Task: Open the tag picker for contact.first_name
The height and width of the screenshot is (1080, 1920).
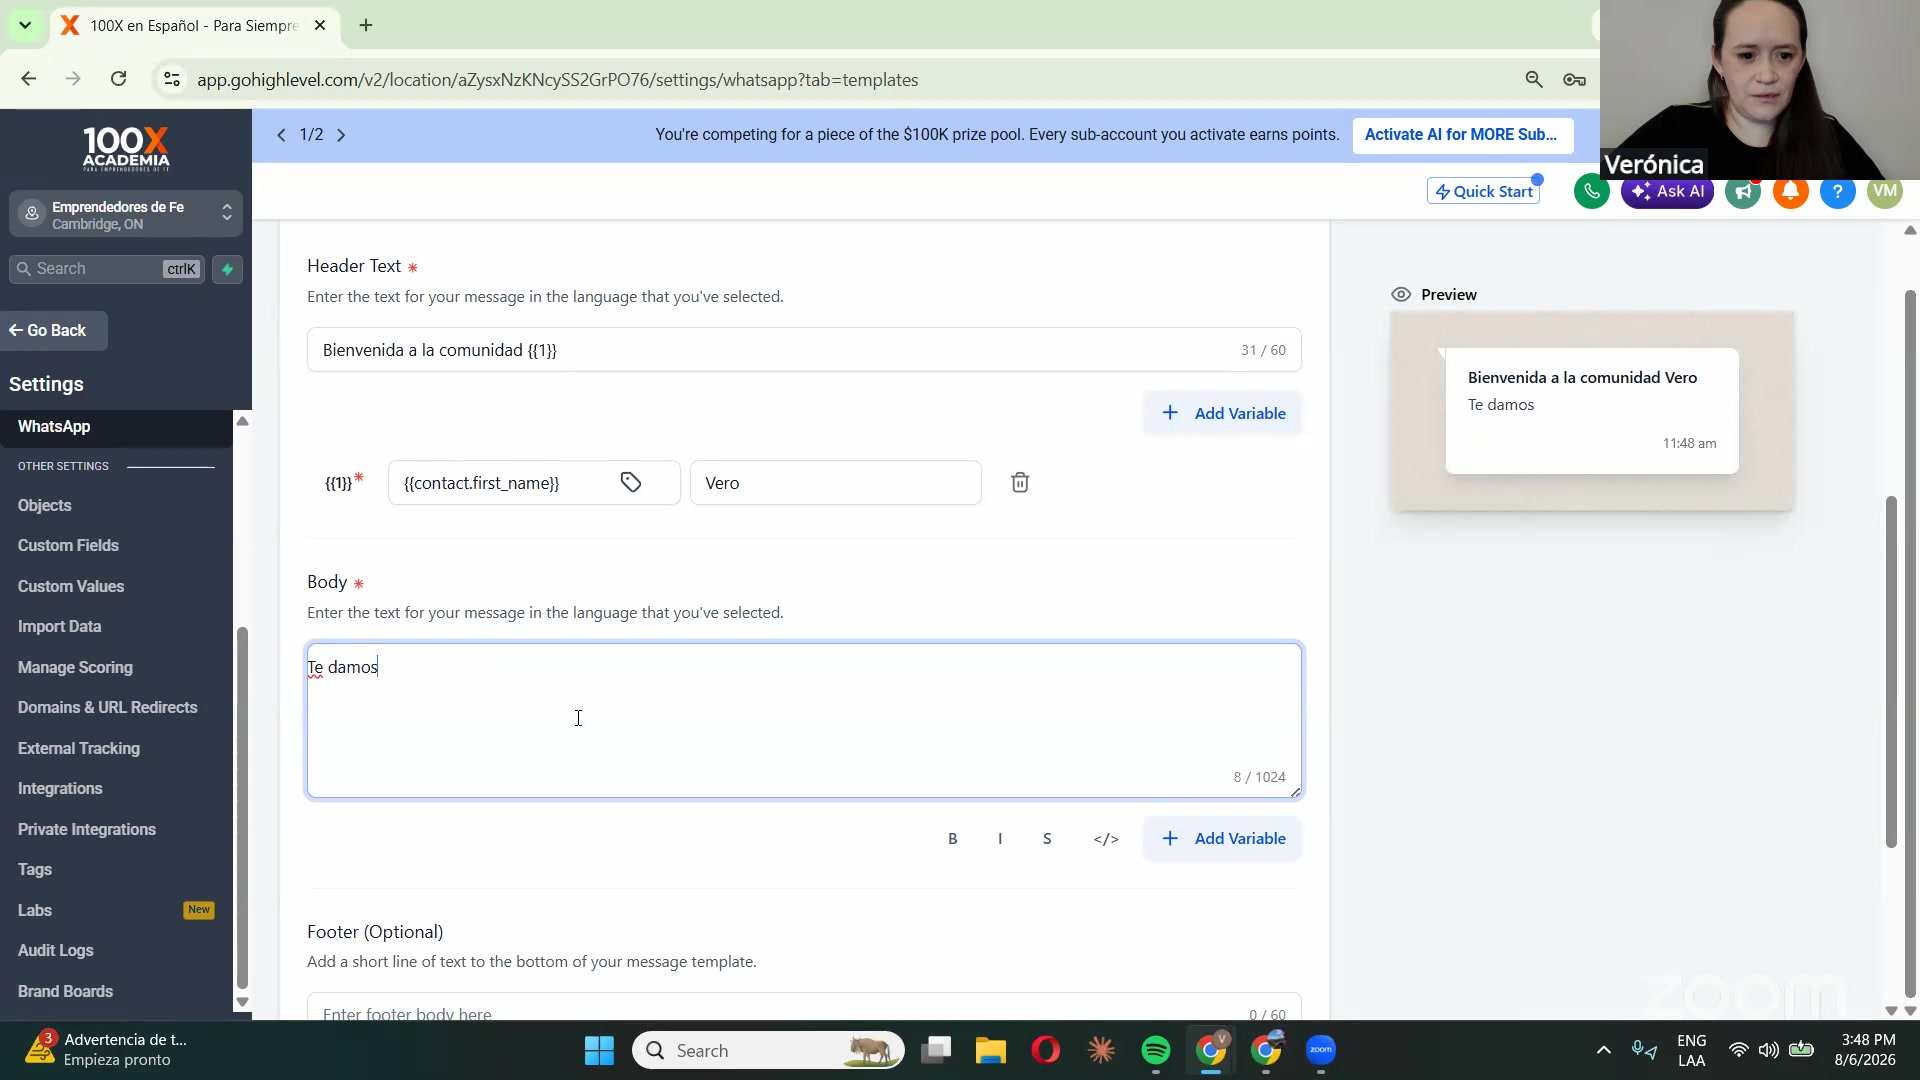Action: tap(631, 483)
